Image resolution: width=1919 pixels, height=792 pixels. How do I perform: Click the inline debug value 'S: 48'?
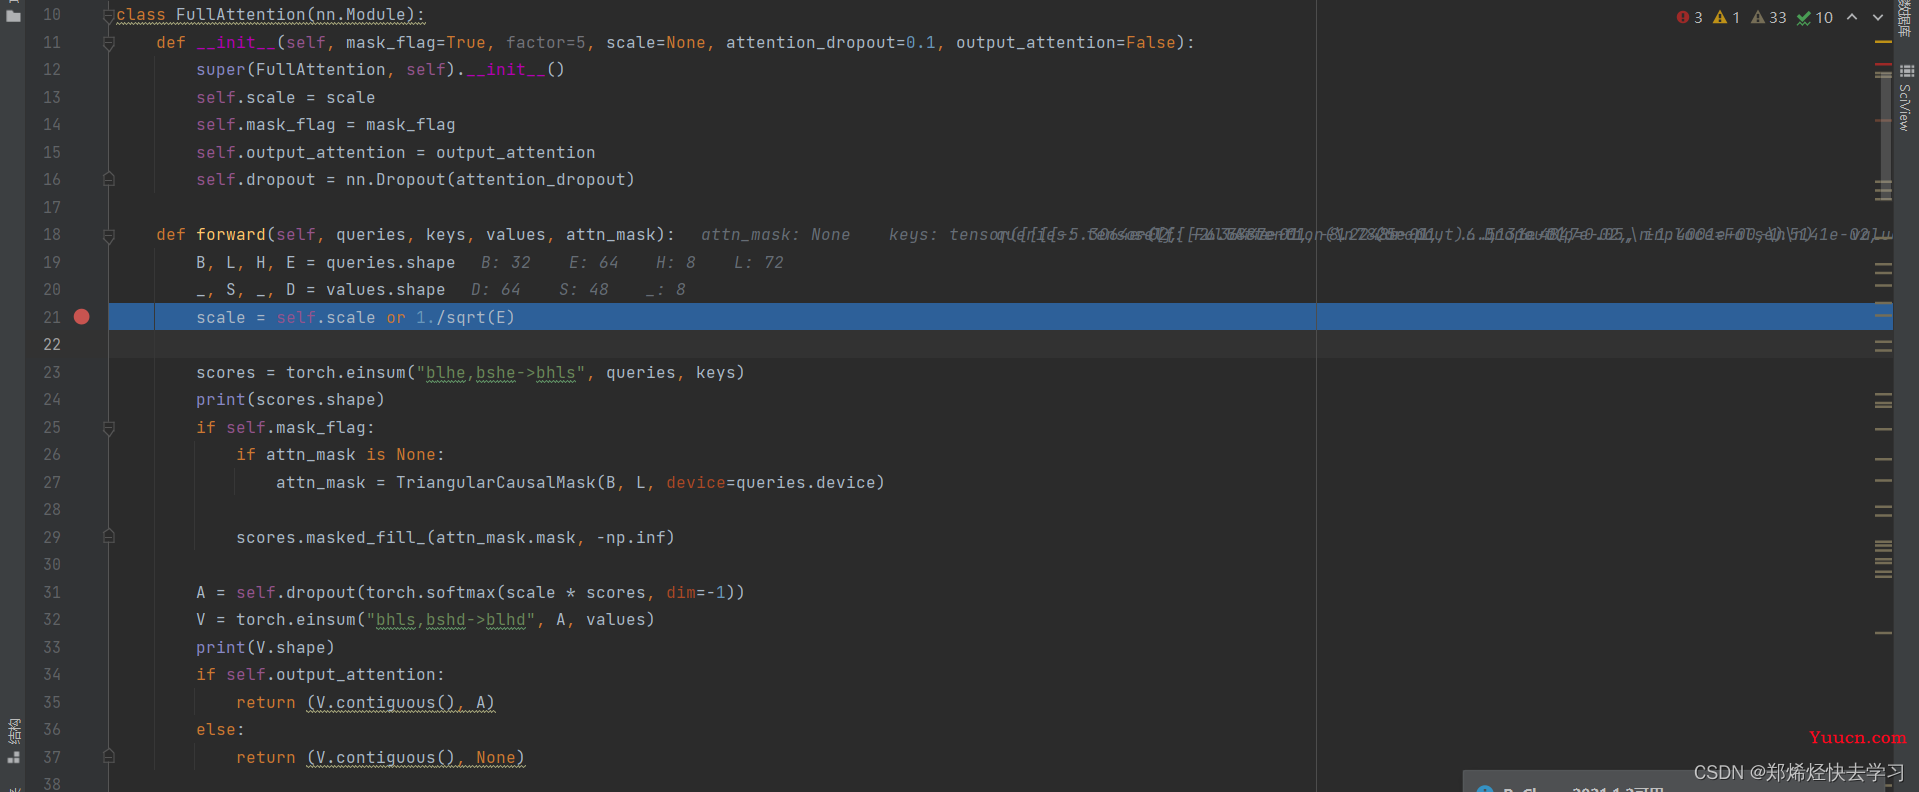(x=584, y=290)
